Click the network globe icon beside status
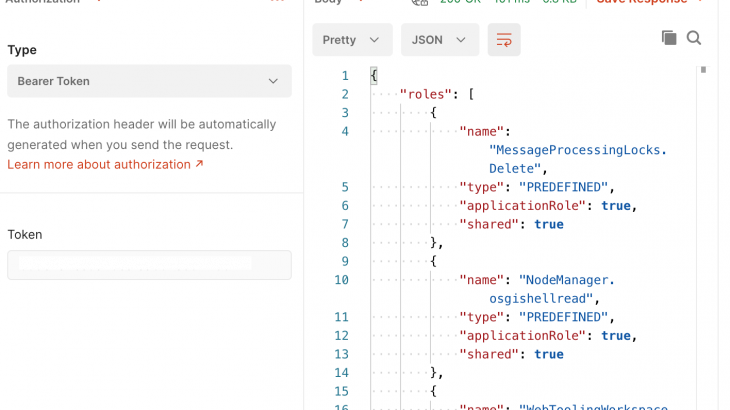730x410 pixels. pyautogui.click(x=420, y=3)
